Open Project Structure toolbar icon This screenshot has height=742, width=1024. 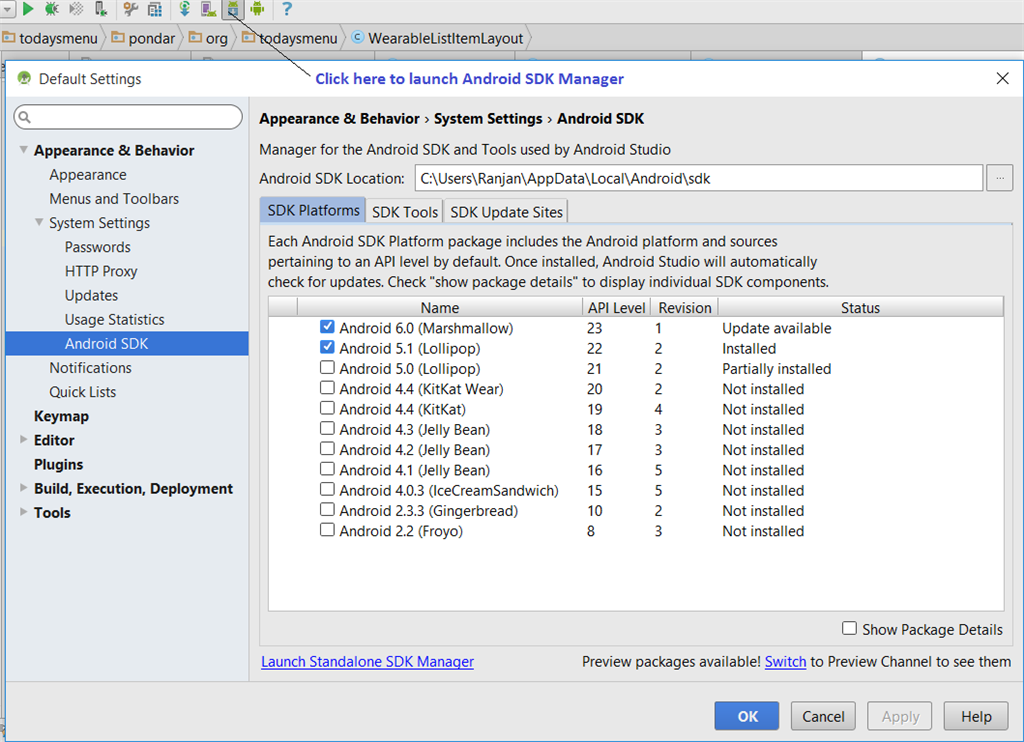pos(154,9)
